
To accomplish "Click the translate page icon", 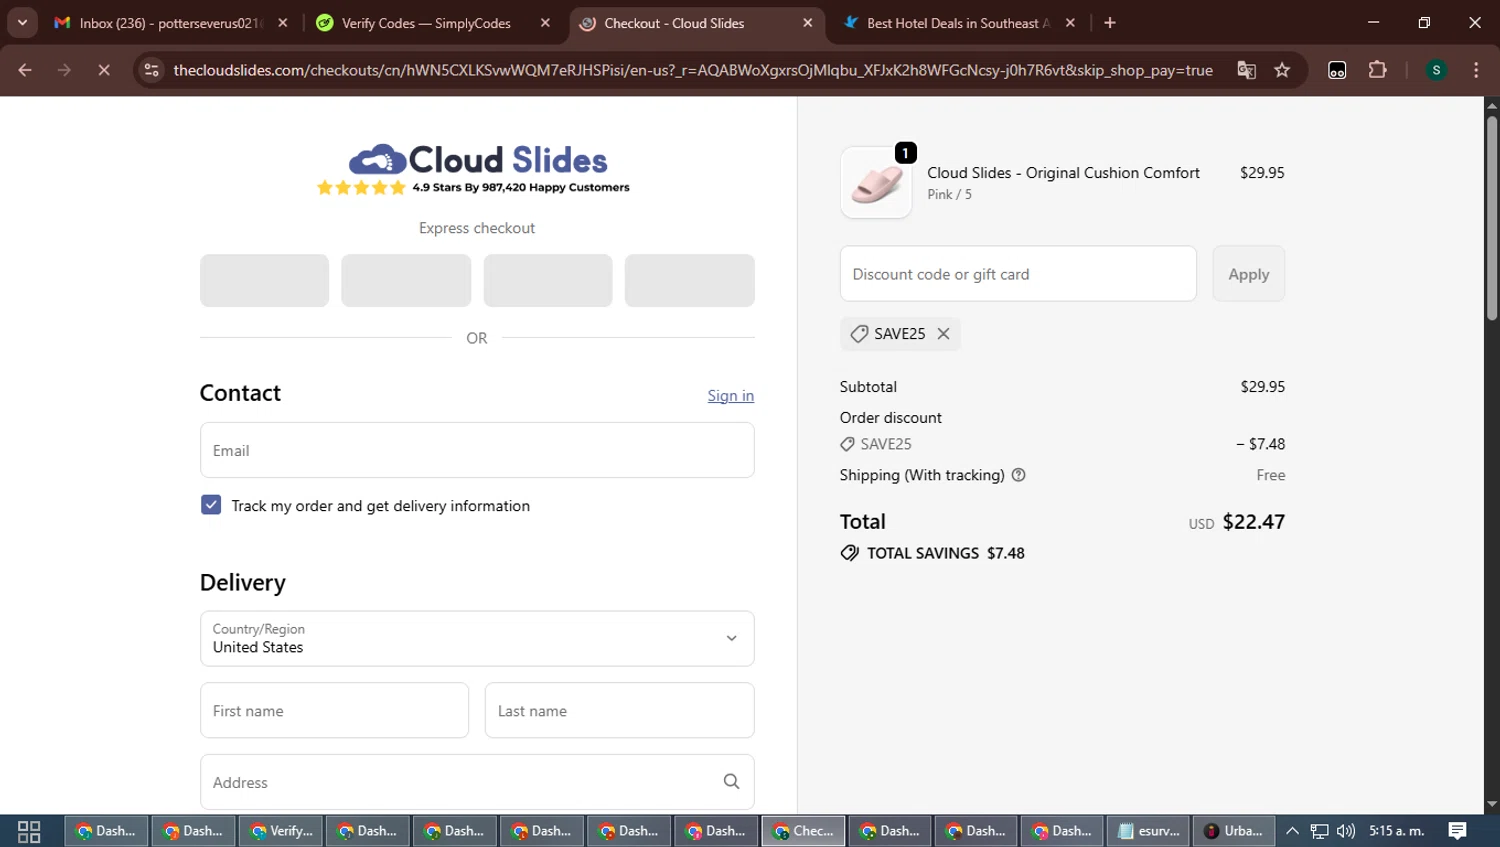I will pyautogui.click(x=1246, y=70).
